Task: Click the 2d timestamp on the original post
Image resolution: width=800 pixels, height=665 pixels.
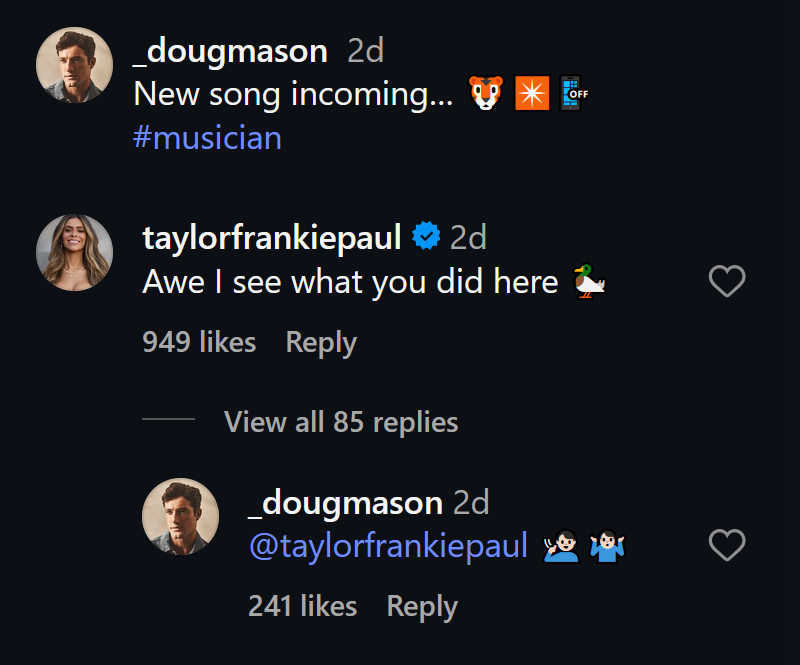Action: (362, 50)
